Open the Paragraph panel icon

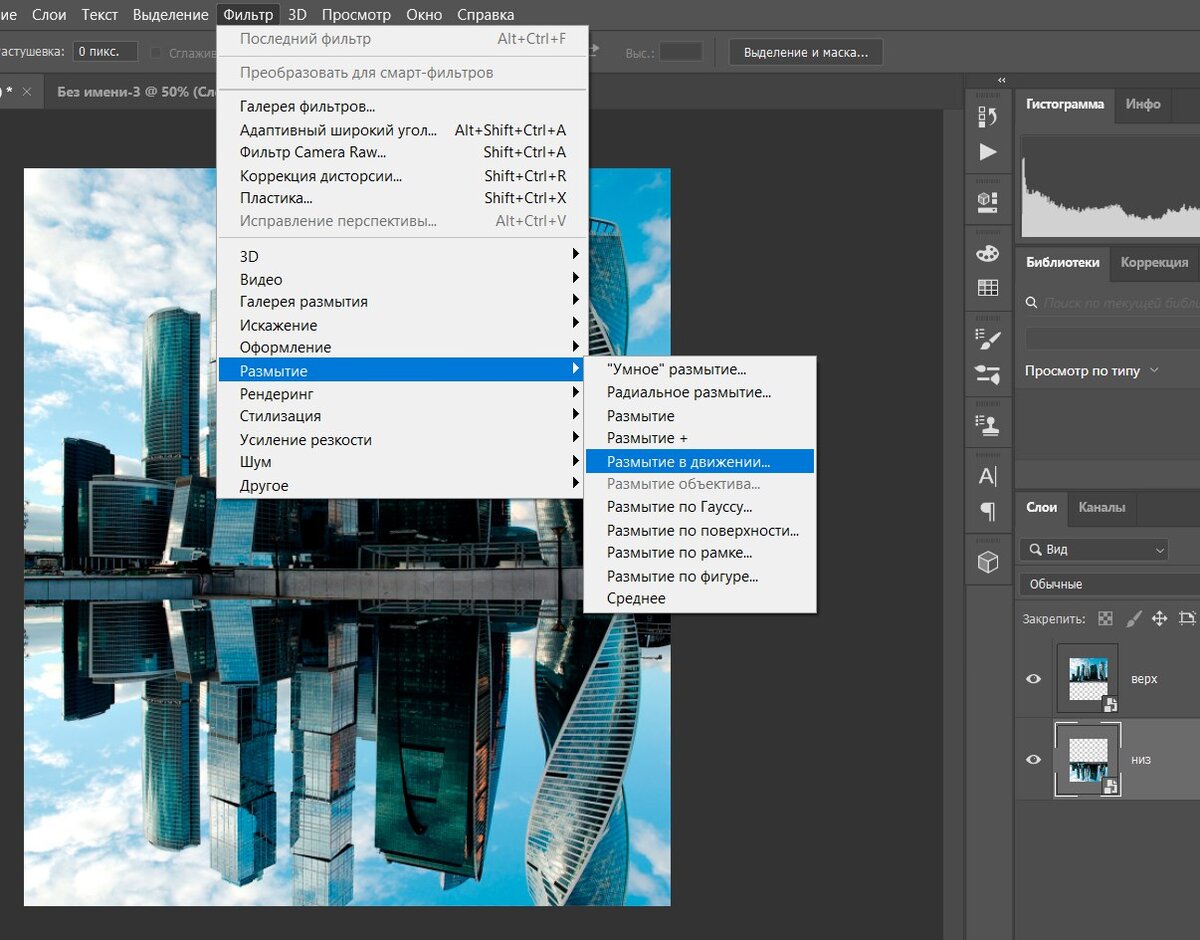coord(988,512)
